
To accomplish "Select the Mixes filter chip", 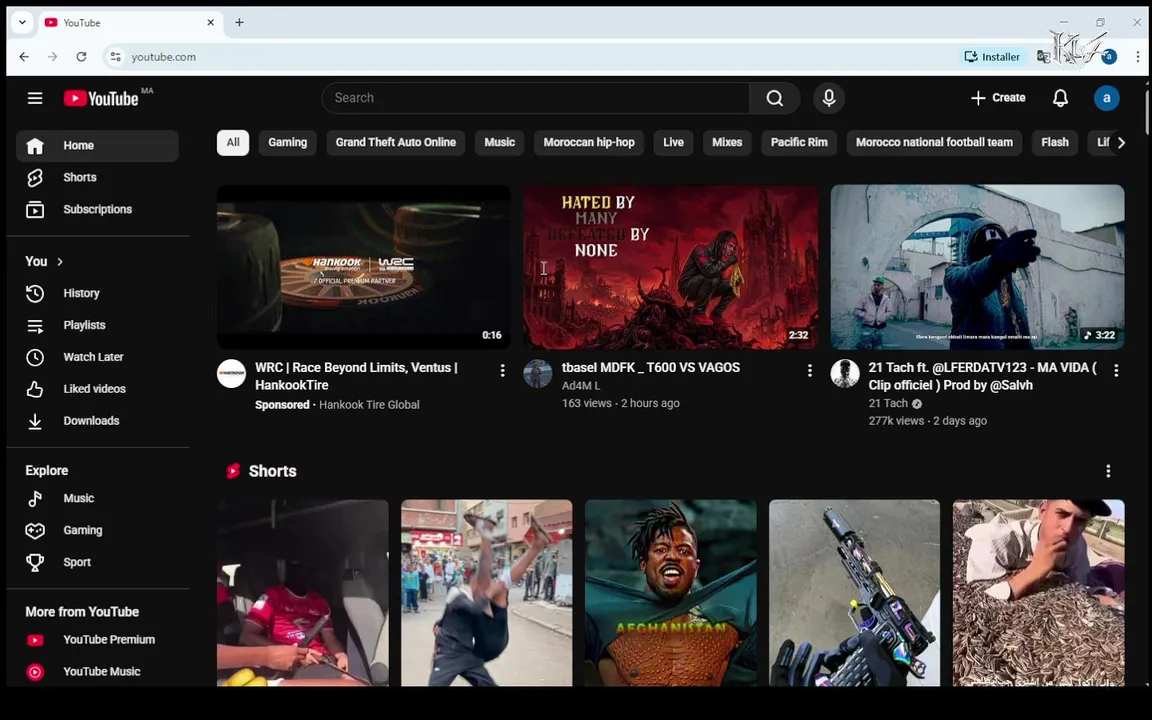I will pyautogui.click(x=727, y=143).
